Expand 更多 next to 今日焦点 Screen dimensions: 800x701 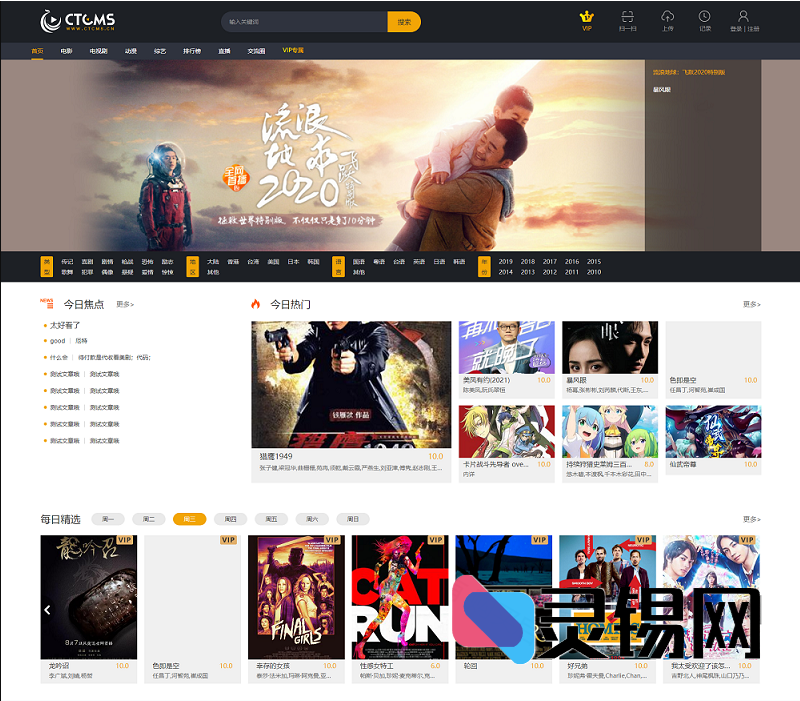pos(125,304)
